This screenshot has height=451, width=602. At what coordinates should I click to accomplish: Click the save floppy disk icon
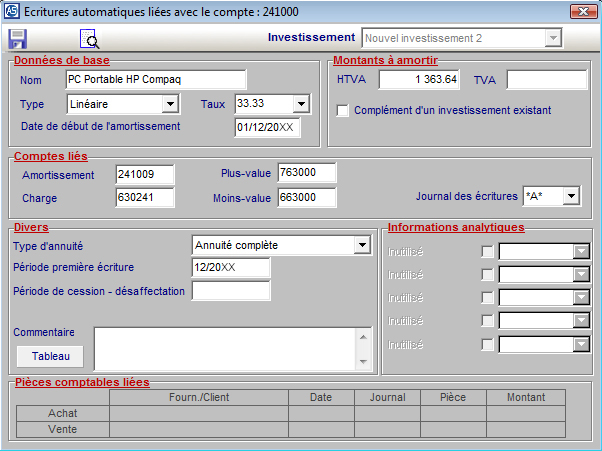[x=18, y=39]
